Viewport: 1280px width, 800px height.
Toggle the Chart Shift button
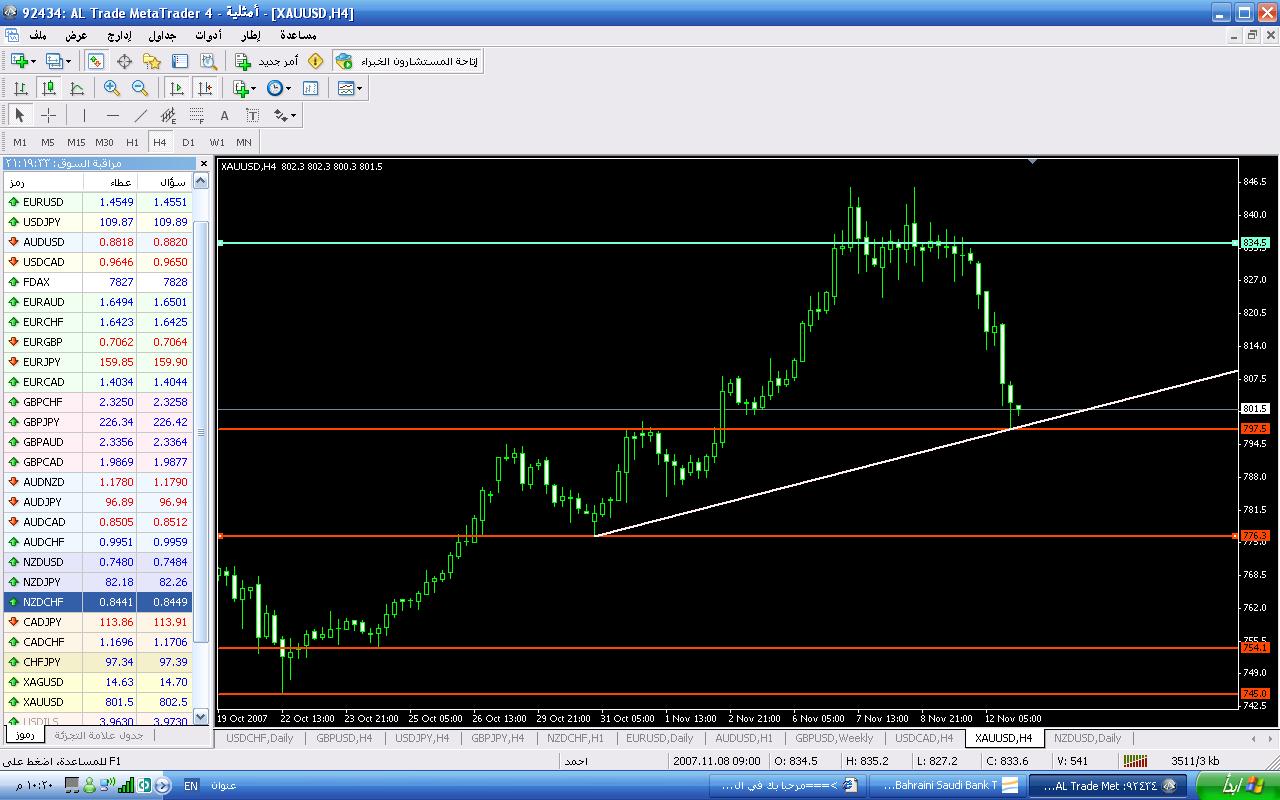pyautogui.click(x=205, y=88)
